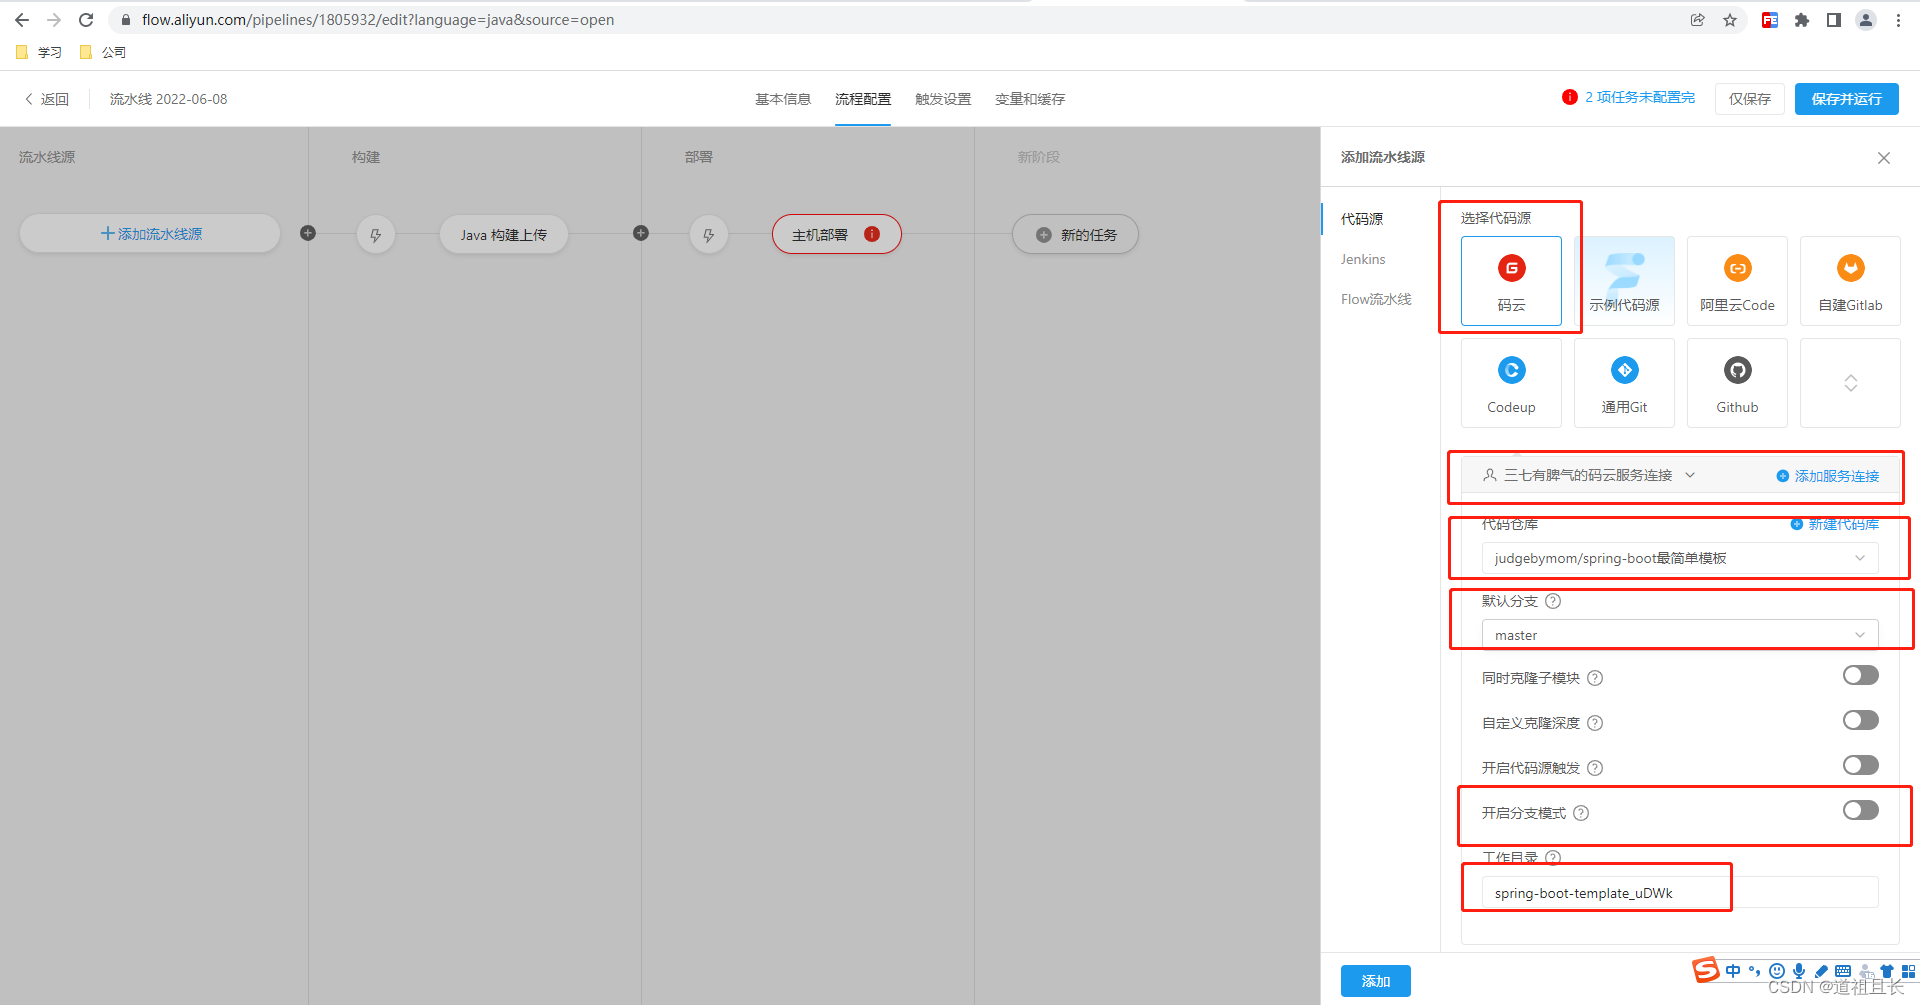Click the pipeline name 流水线 2022-06-08
The image size is (1920, 1005).
click(x=169, y=99)
